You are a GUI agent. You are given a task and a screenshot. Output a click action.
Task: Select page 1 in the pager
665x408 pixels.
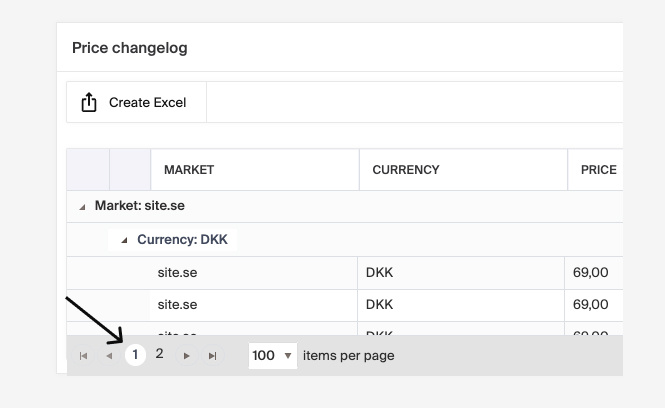135,355
